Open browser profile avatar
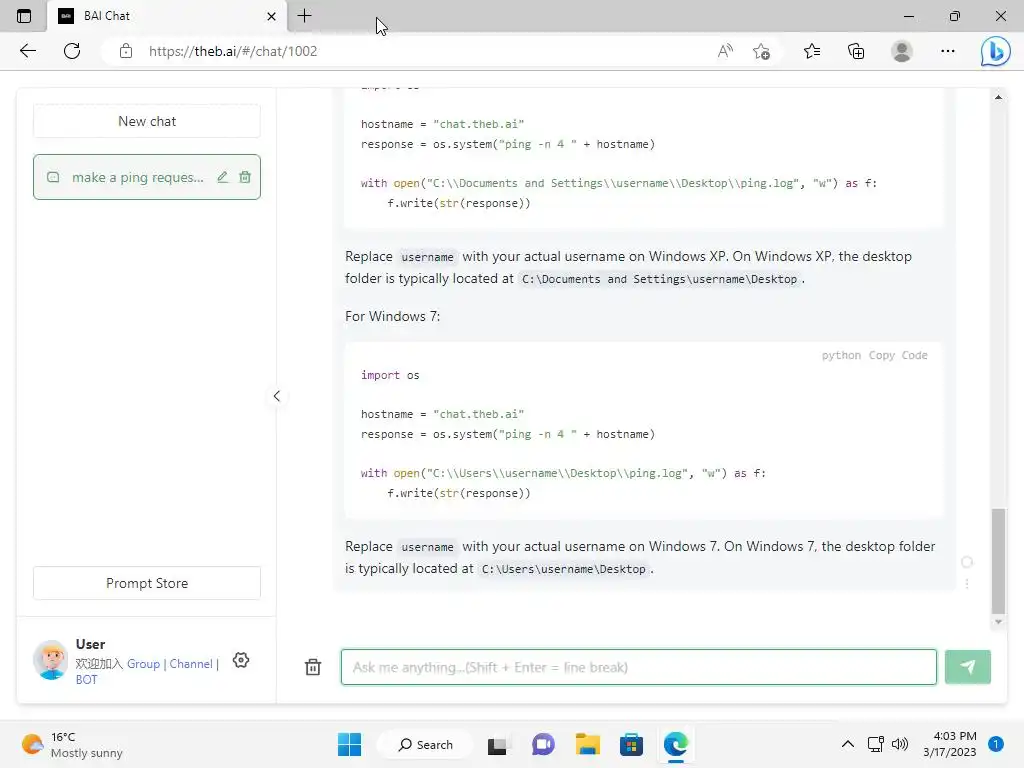The width and height of the screenshot is (1024, 768). [902, 51]
